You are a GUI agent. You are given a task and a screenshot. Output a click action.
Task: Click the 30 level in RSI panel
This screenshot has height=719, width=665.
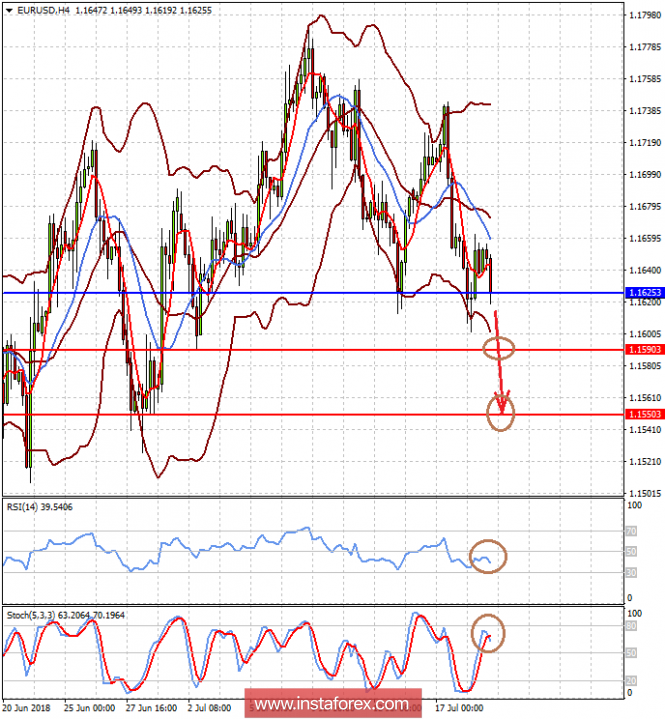[632, 572]
